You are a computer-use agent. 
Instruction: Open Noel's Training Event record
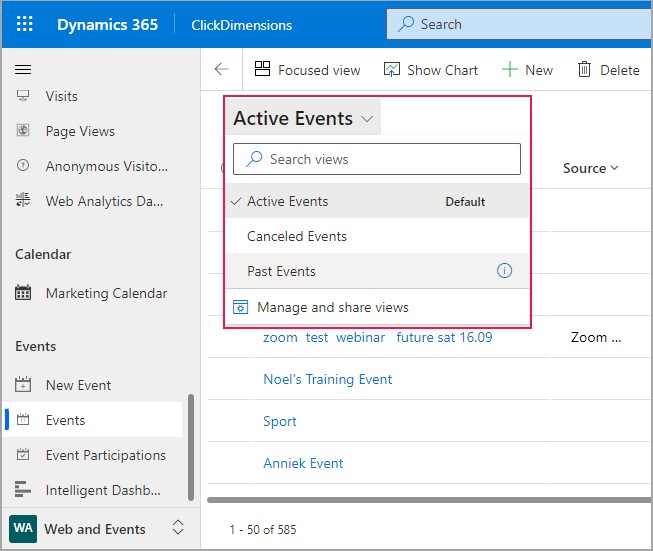(327, 379)
